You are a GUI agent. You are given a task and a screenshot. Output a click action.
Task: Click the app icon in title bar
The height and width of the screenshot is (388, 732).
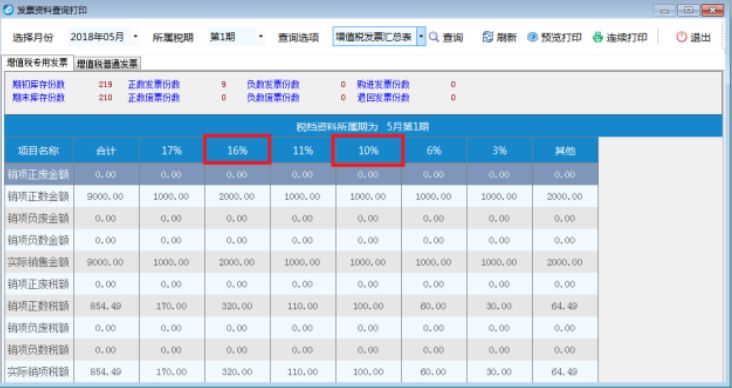click(8, 10)
